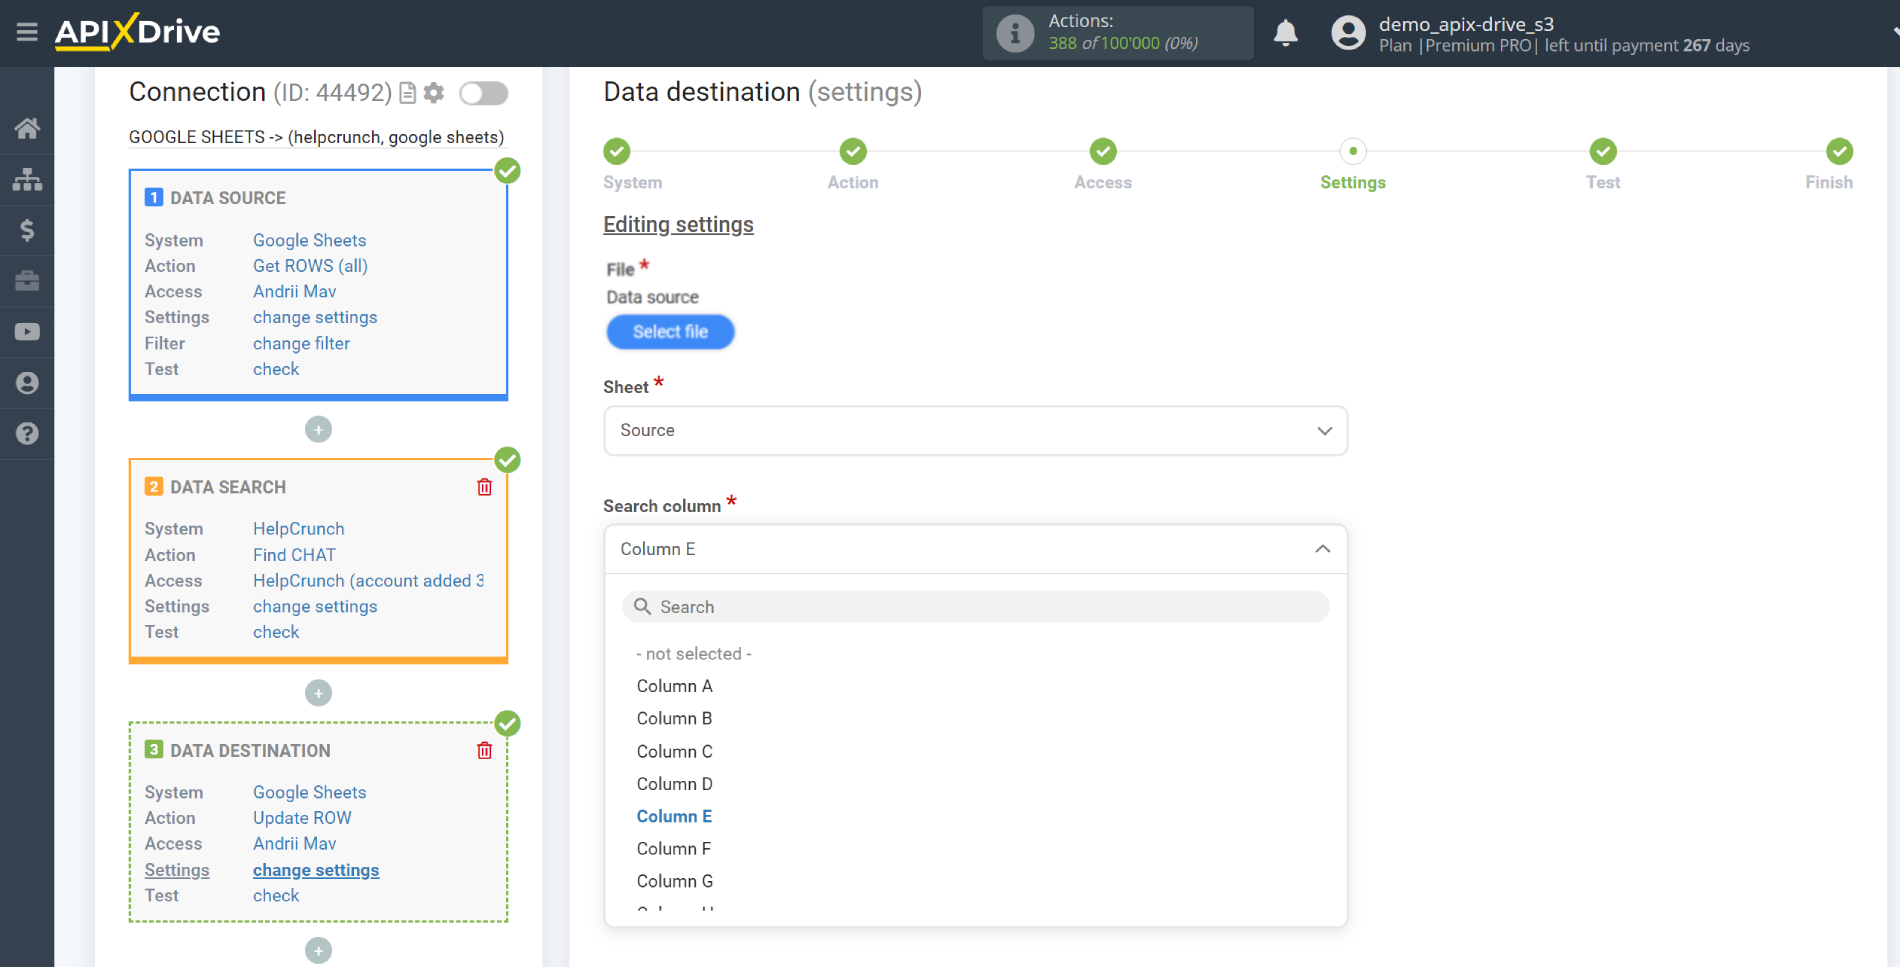Viewport: 1900px width, 967px height.
Task: Go to the Test step
Action: pyautogui.click(x=1603, y=151)
